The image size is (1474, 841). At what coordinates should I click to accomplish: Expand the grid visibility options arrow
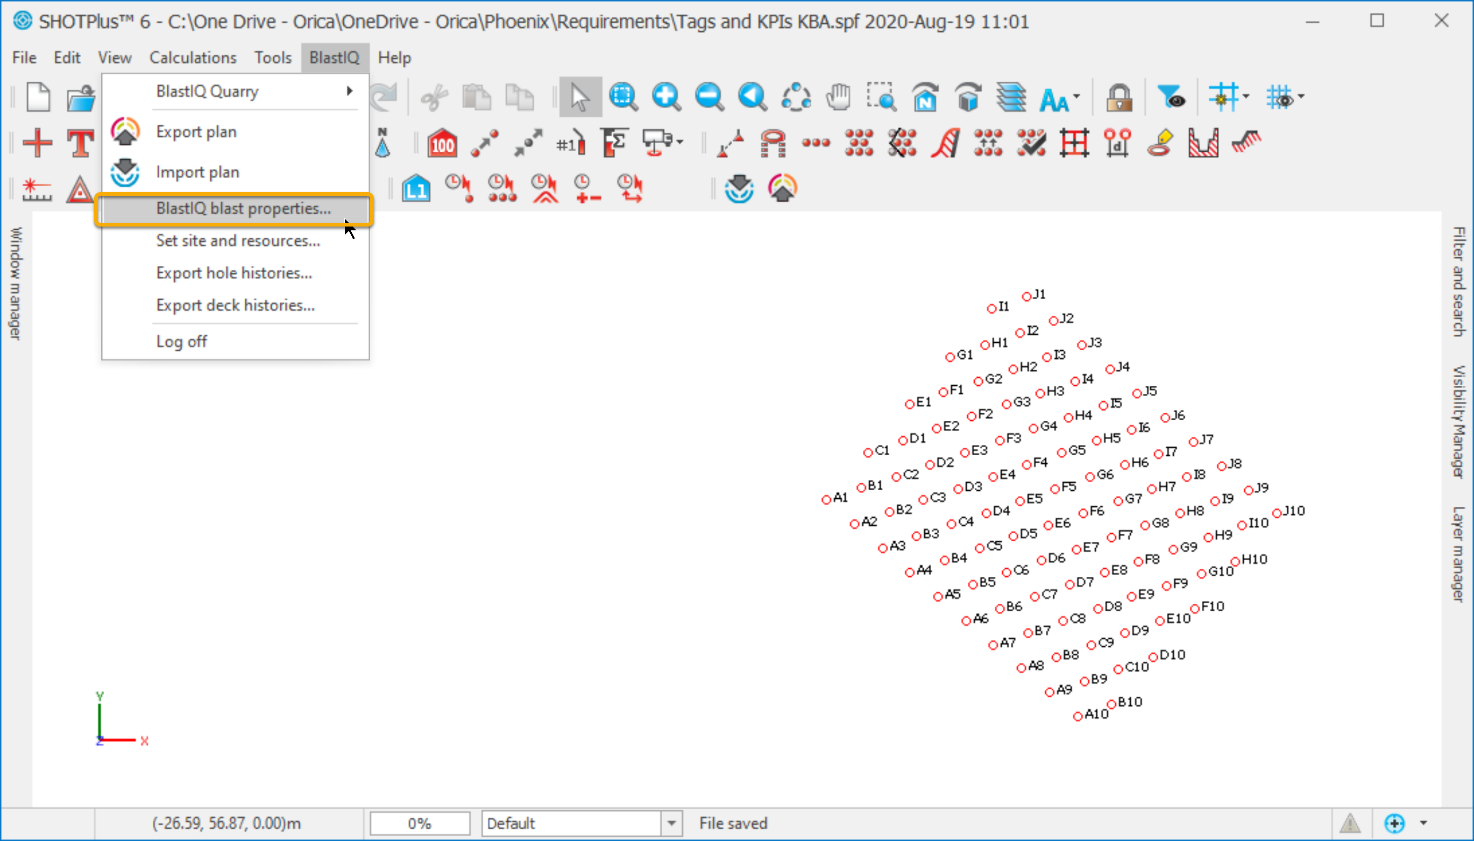[1301, 98]
